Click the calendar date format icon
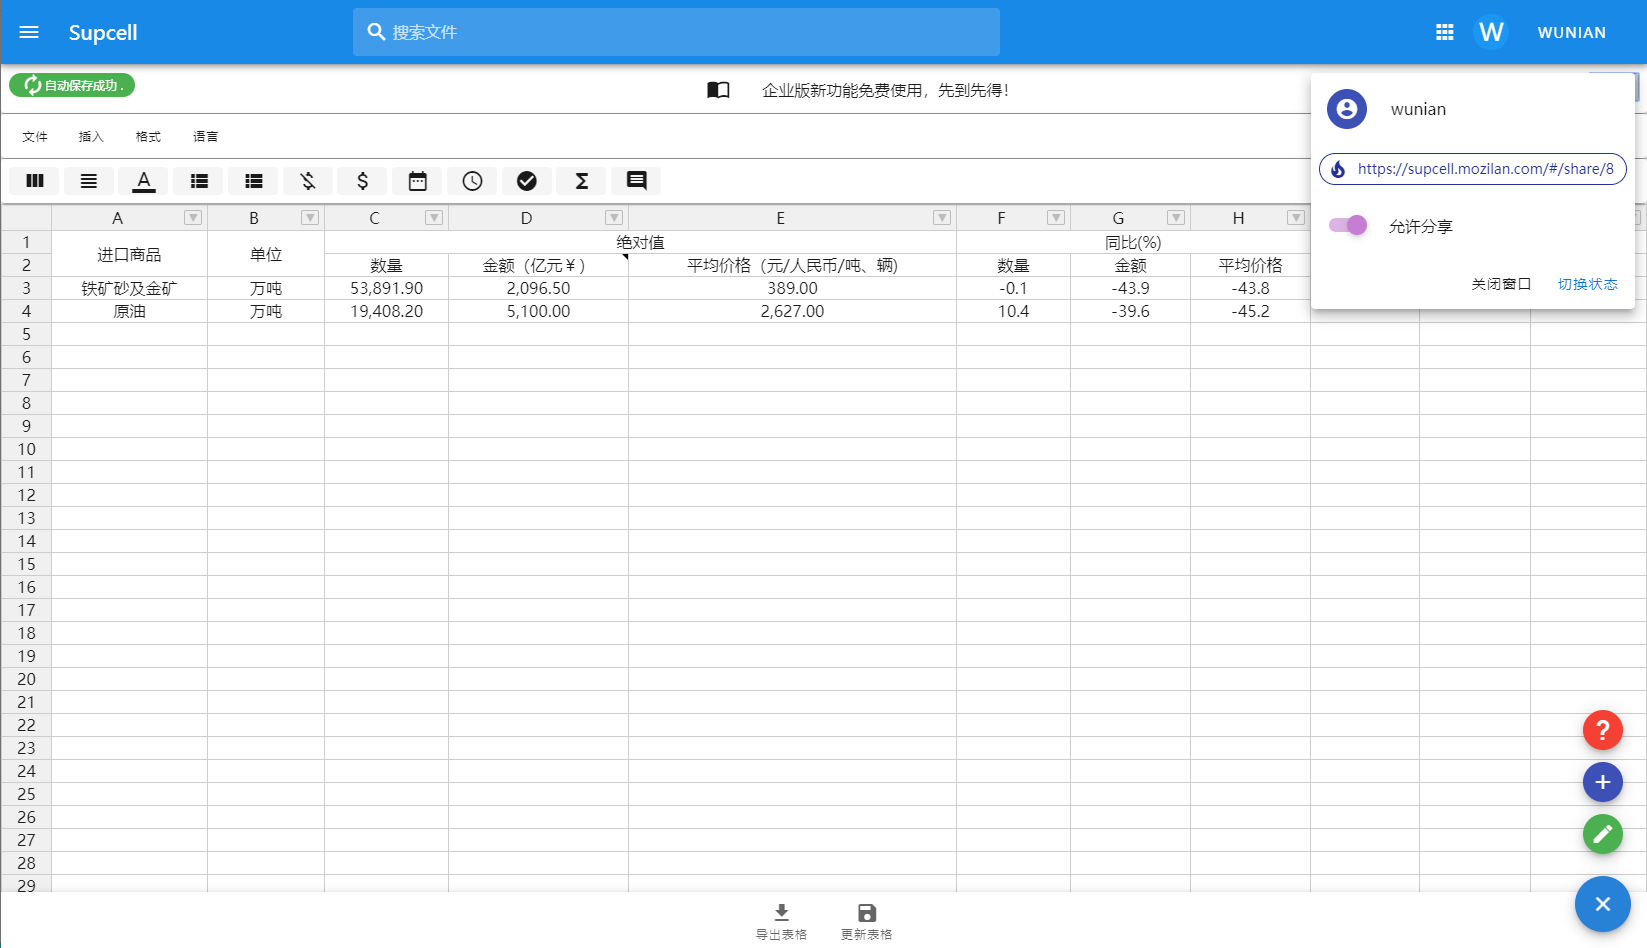Image resolution: width=1647 pixels, height=948 pixels. click(x=418, y=181)
